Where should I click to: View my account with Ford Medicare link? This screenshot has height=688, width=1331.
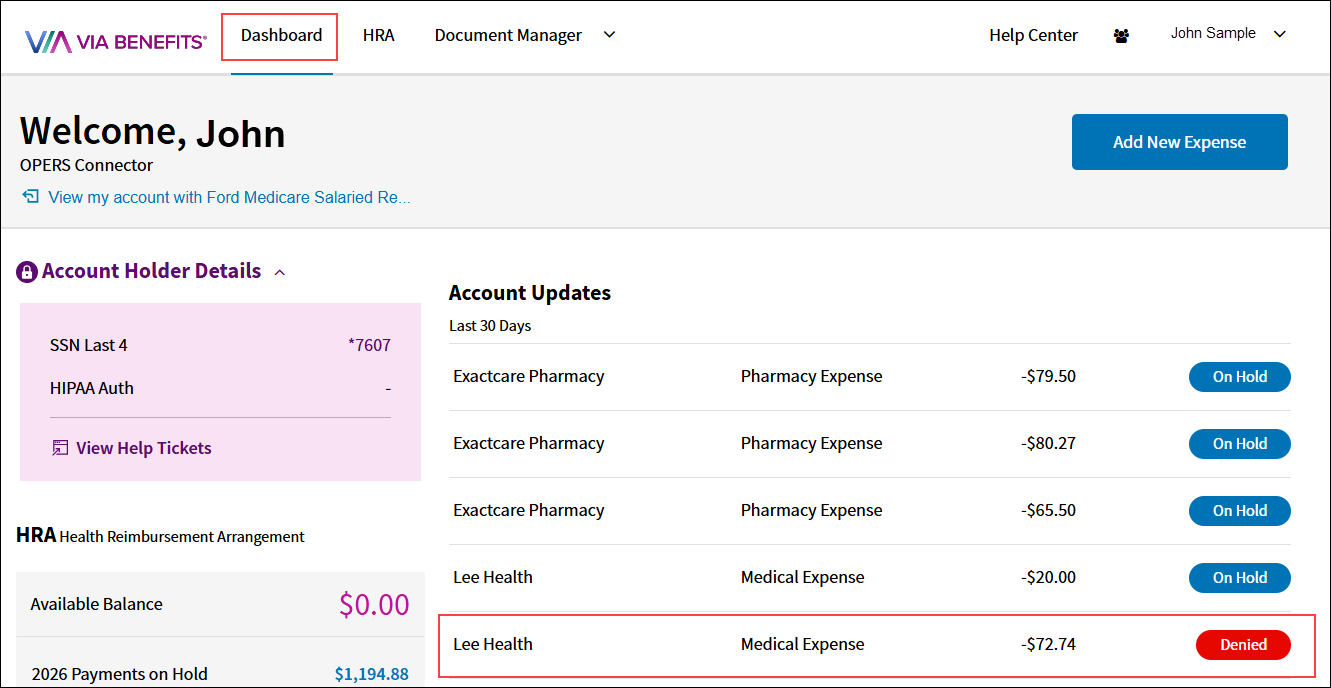pos(229,197)
